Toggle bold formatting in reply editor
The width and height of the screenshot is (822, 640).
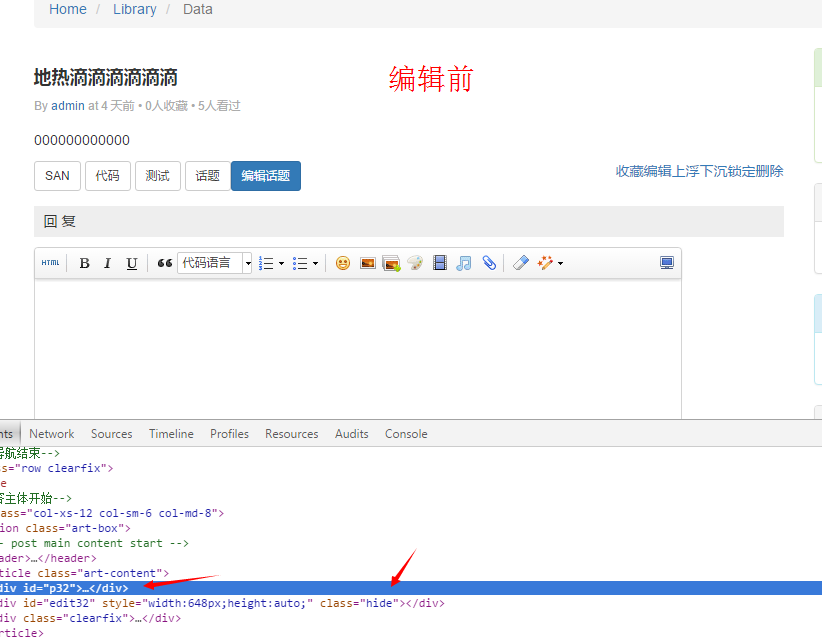84,263
